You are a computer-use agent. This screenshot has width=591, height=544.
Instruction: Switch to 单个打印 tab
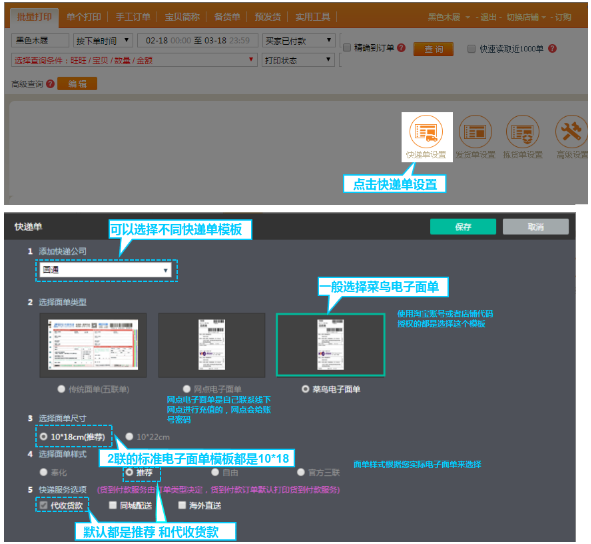click(x=84, y=17)
